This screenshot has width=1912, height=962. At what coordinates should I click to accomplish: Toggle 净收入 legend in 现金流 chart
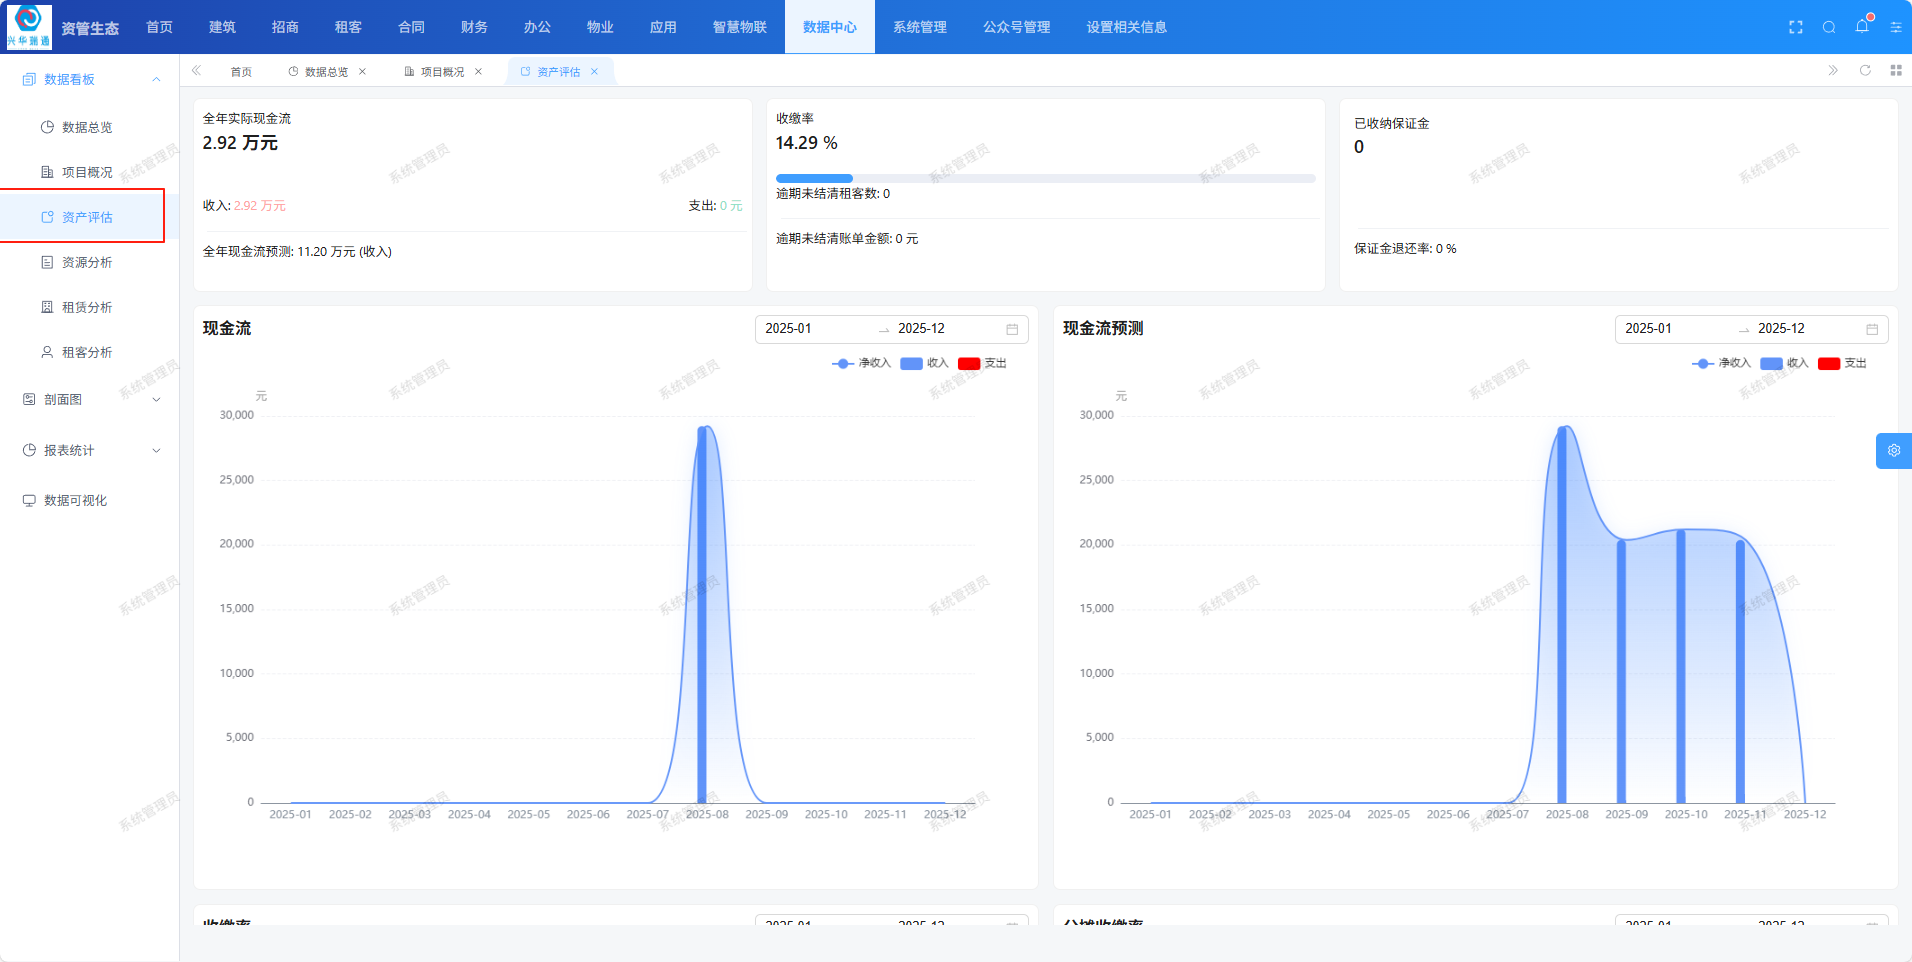point(861,363)
